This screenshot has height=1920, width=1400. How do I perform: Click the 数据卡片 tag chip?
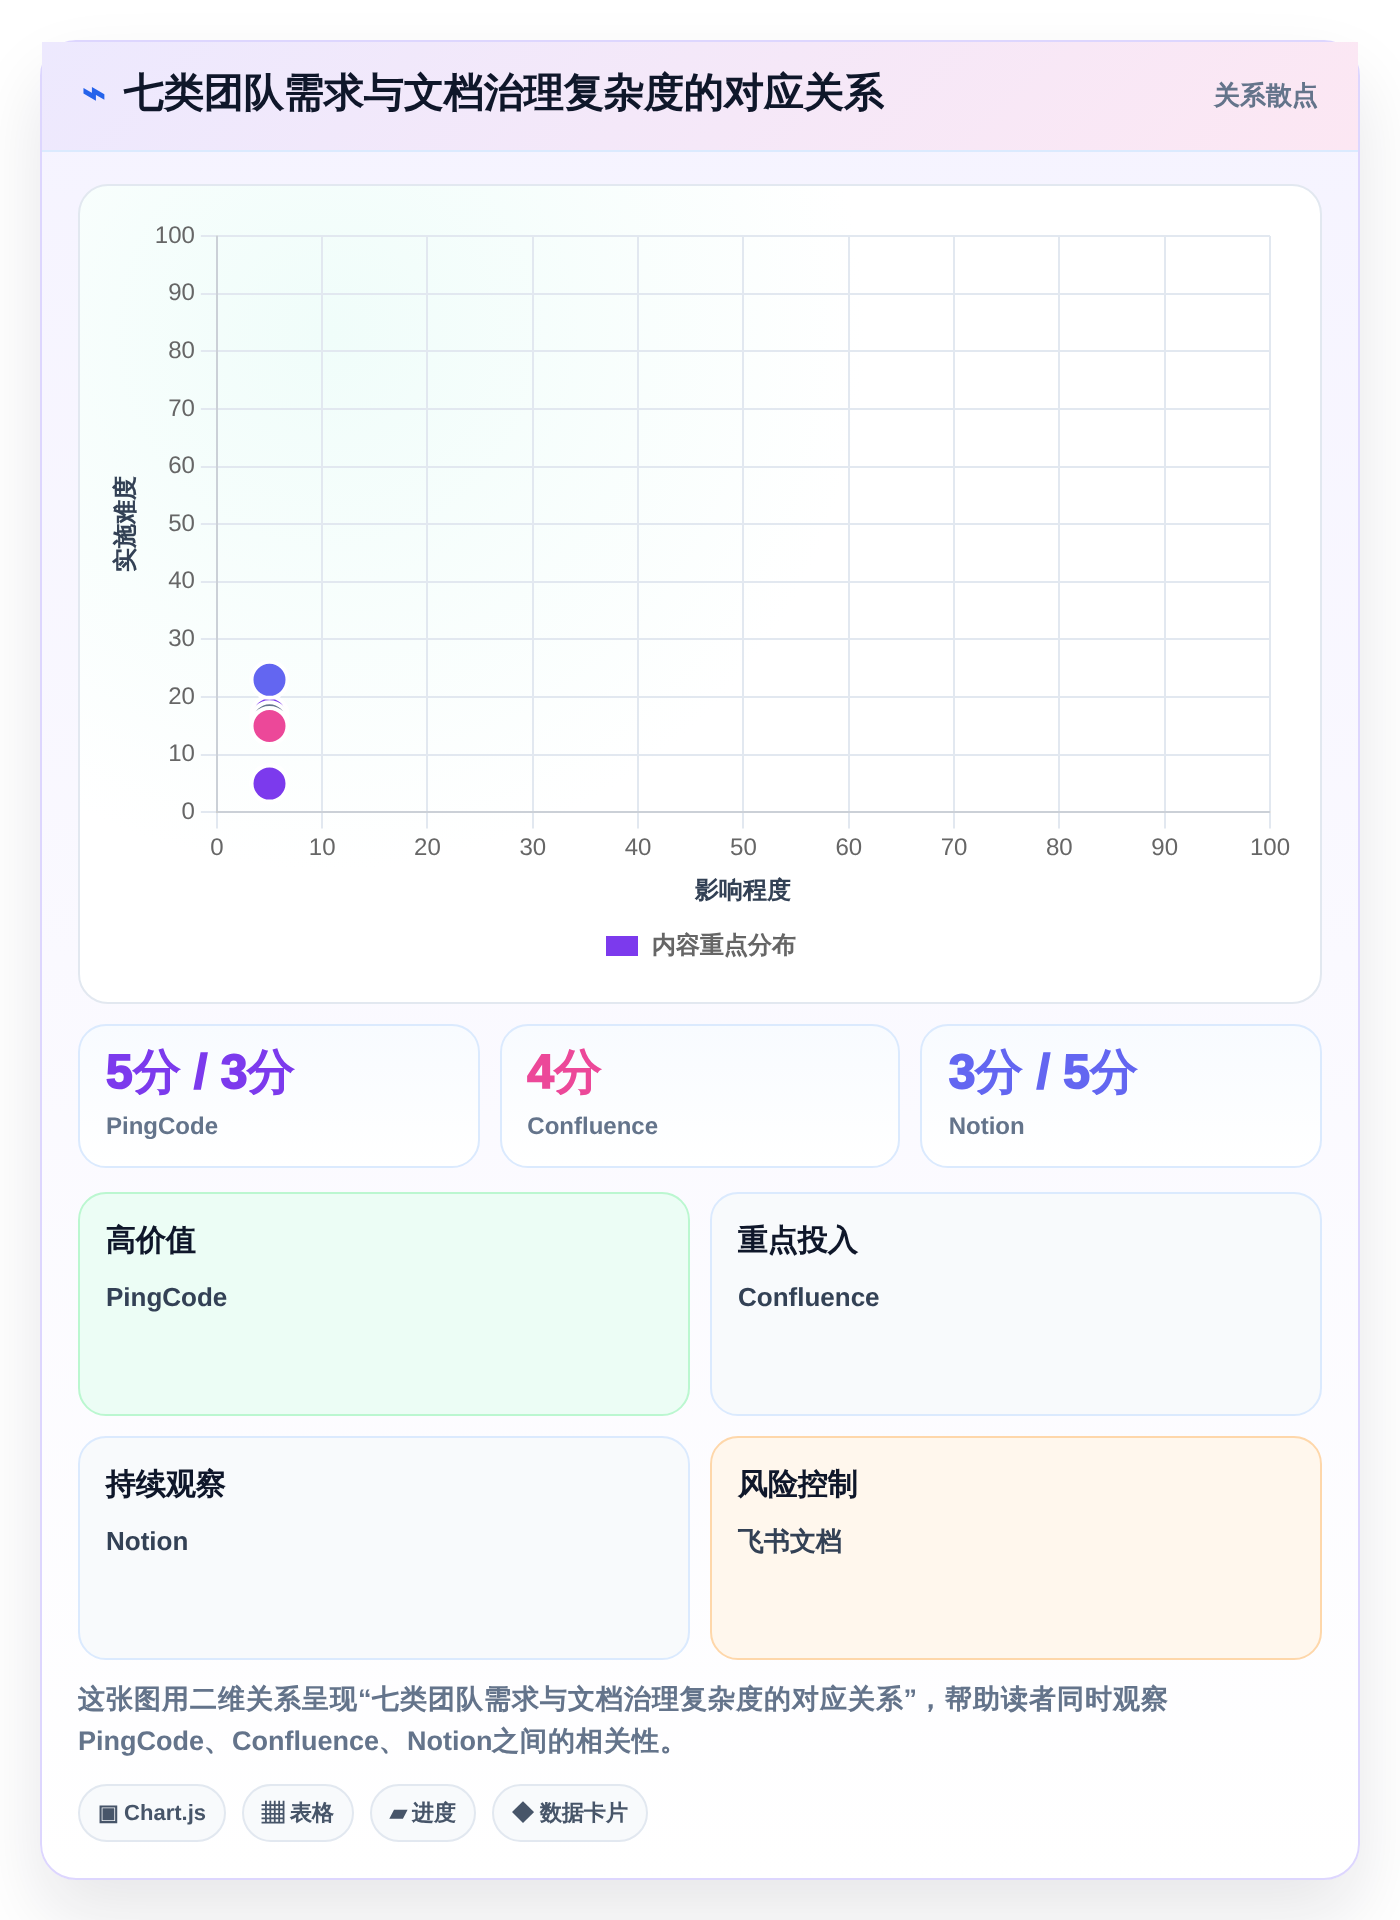click(x=570, y=1813)
